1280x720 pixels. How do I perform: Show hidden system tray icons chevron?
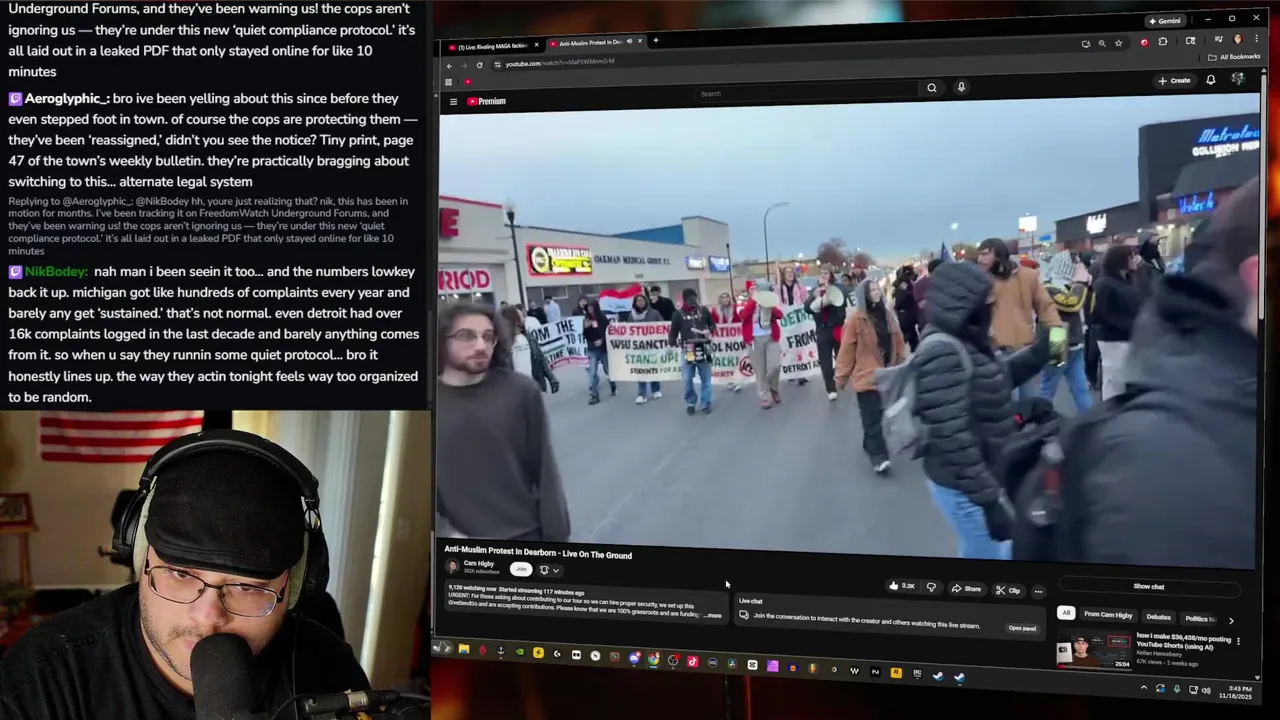(x=1144, y=688)
